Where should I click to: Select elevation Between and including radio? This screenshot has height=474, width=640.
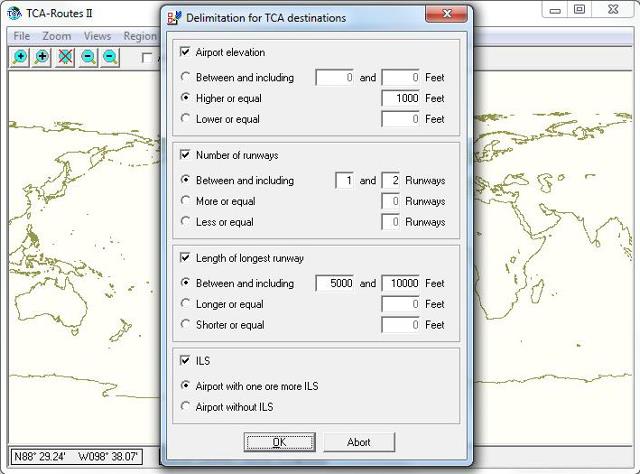pyautogui.click(x=185, y=77)
